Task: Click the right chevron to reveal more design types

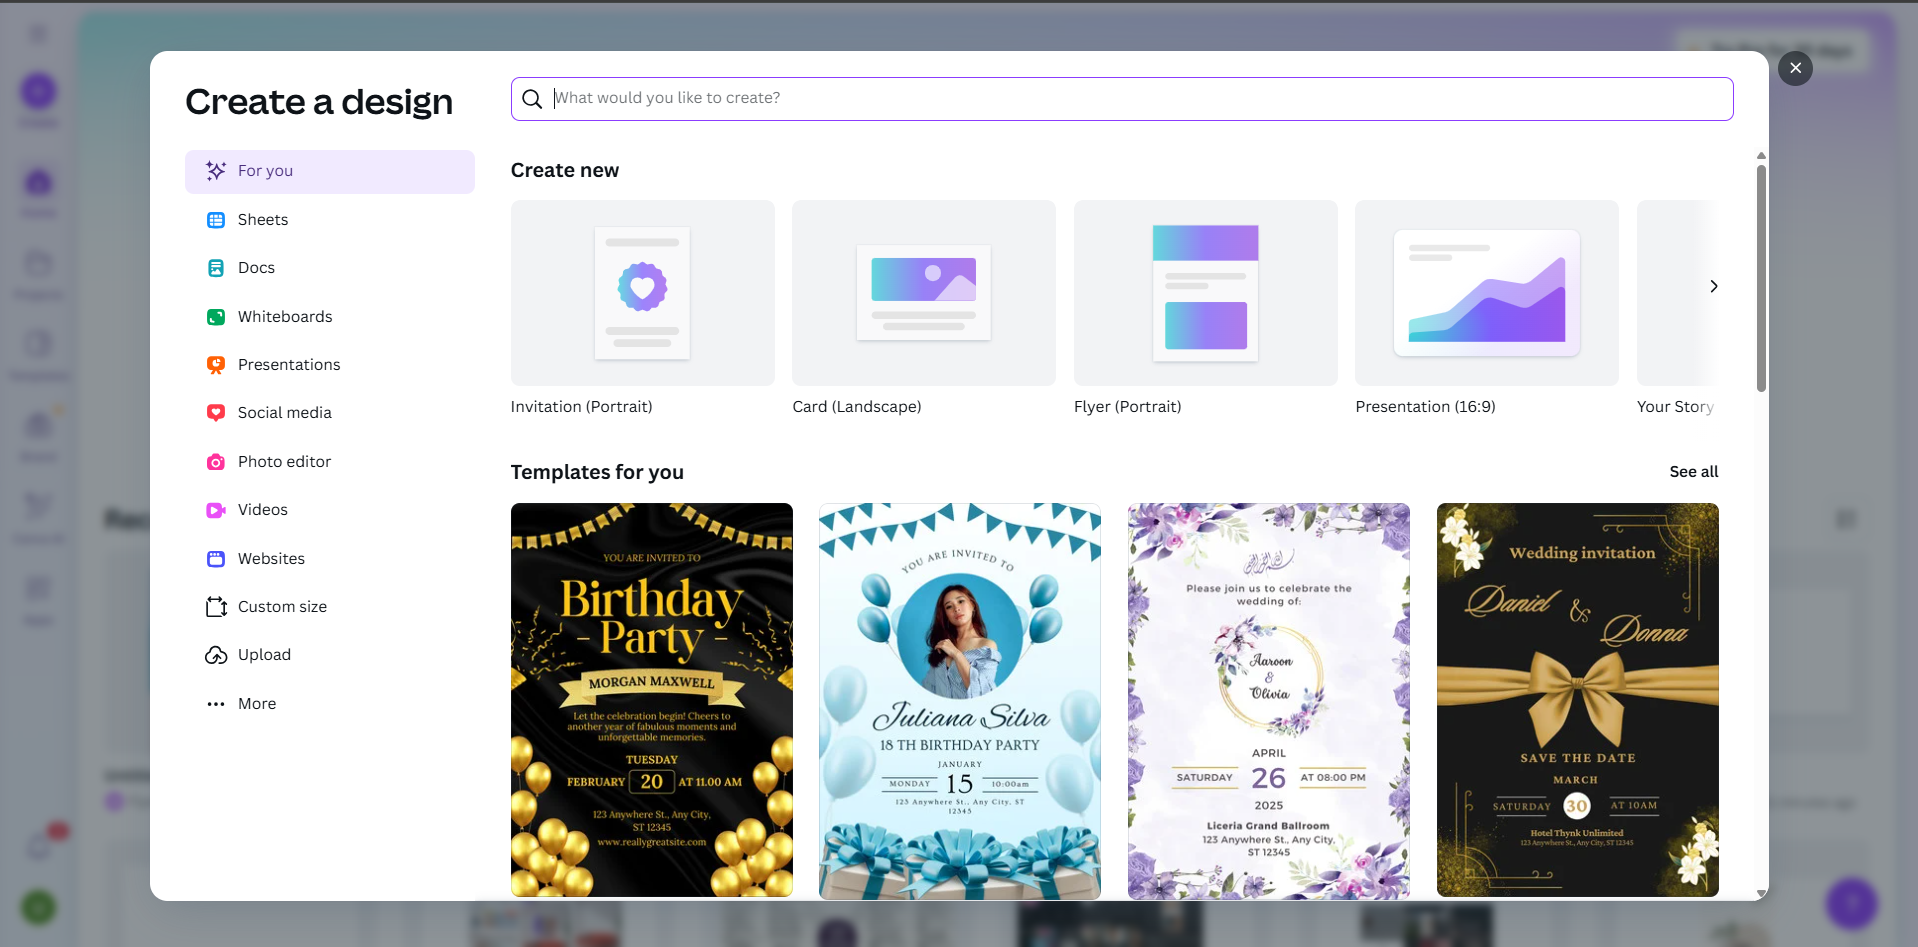Action: click(x=1712, y=286)
